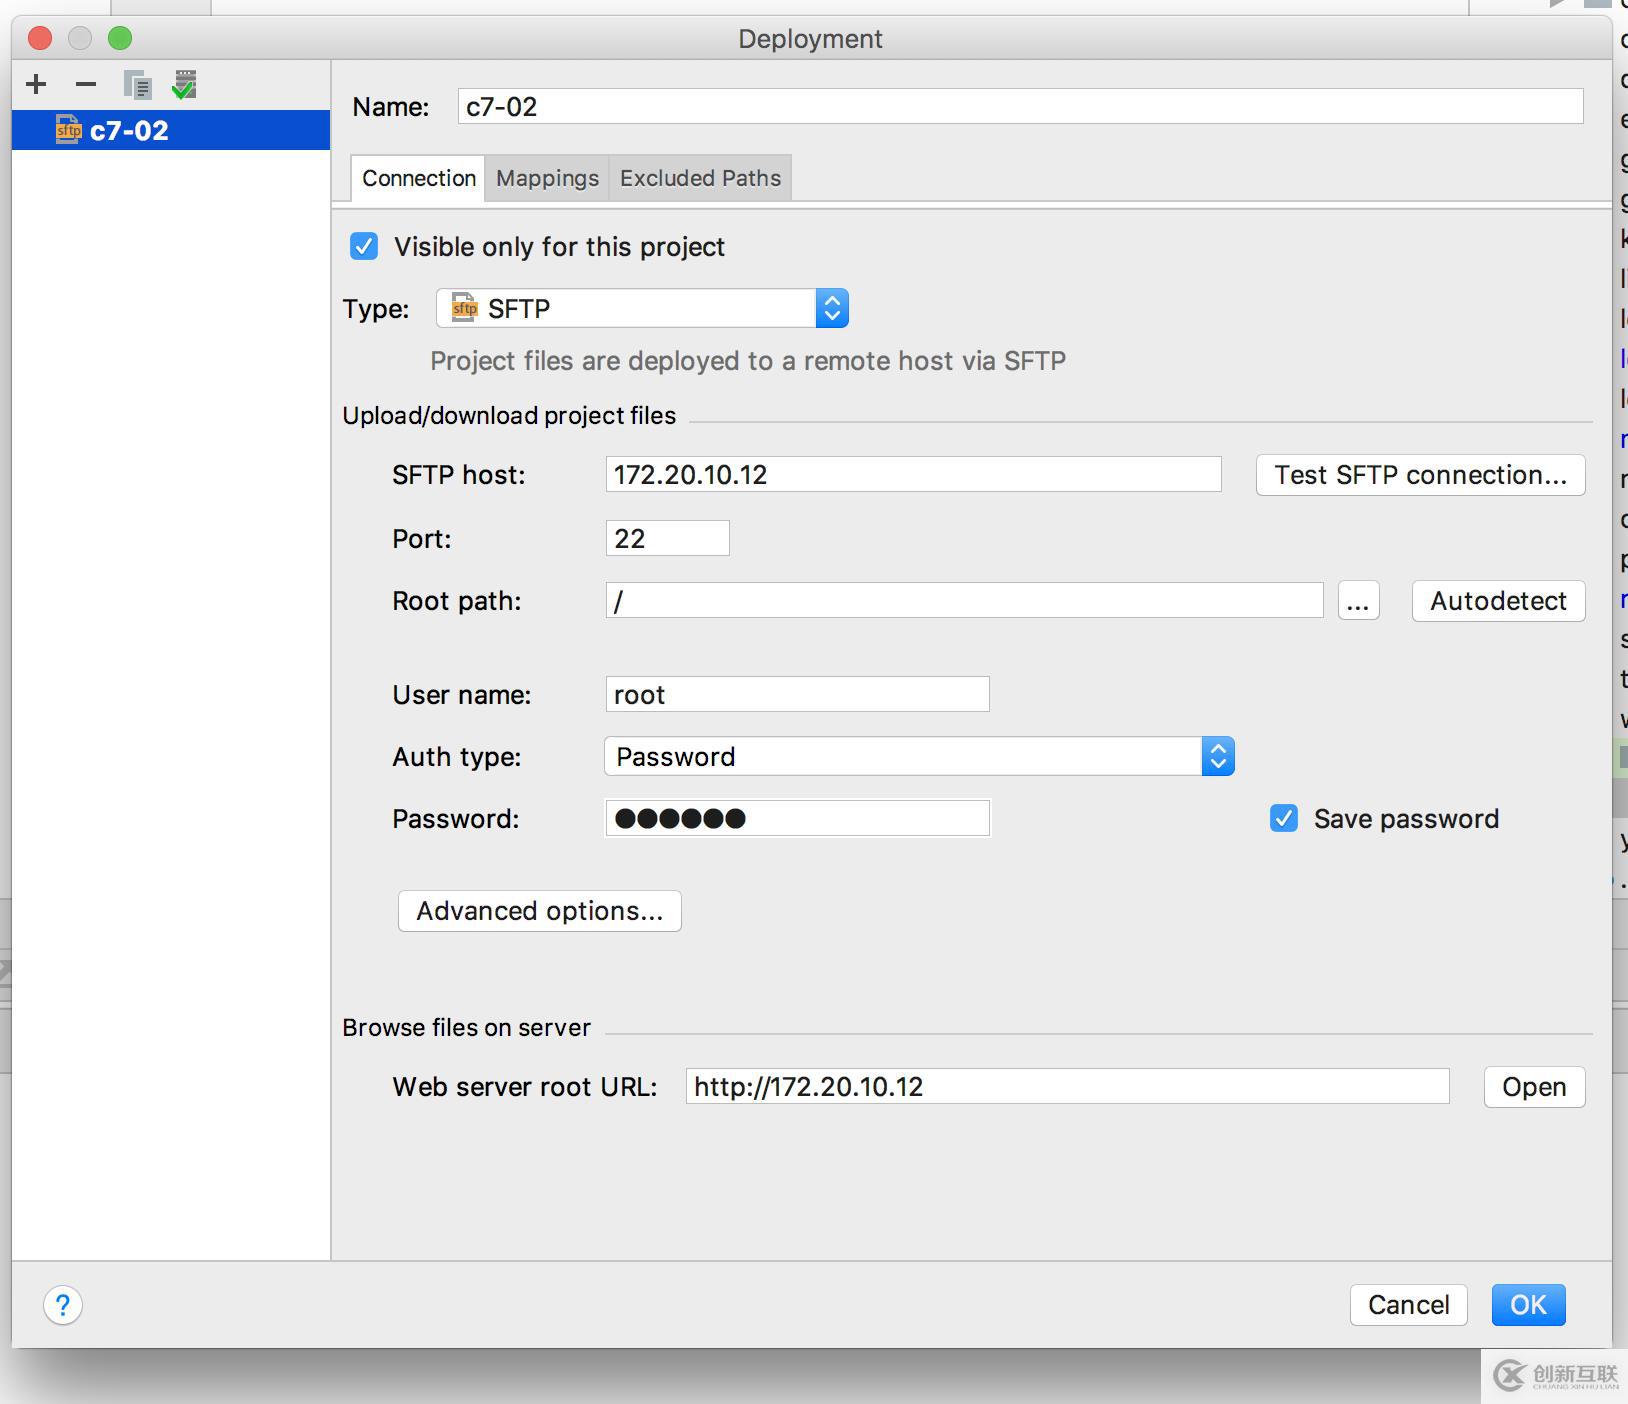The height and width of the screenshot is (1404, 1628).
Task: Use as default server icon with checkmark
Action: tap(185, 85)
